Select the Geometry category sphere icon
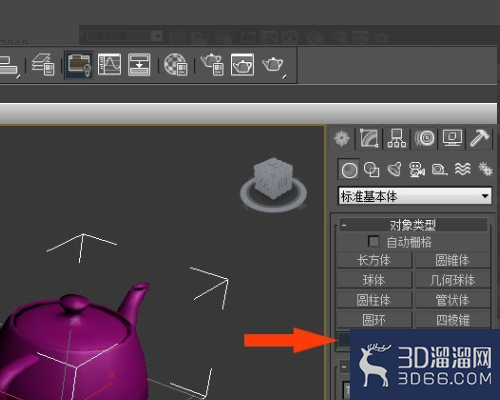Viewport: 500px width, 400px height. pos(349,170)
